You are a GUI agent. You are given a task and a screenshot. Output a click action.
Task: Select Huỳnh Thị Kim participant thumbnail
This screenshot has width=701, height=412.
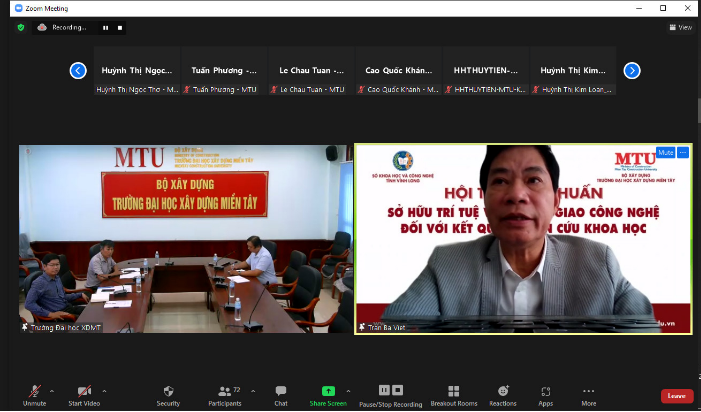[x=573, y=70]
